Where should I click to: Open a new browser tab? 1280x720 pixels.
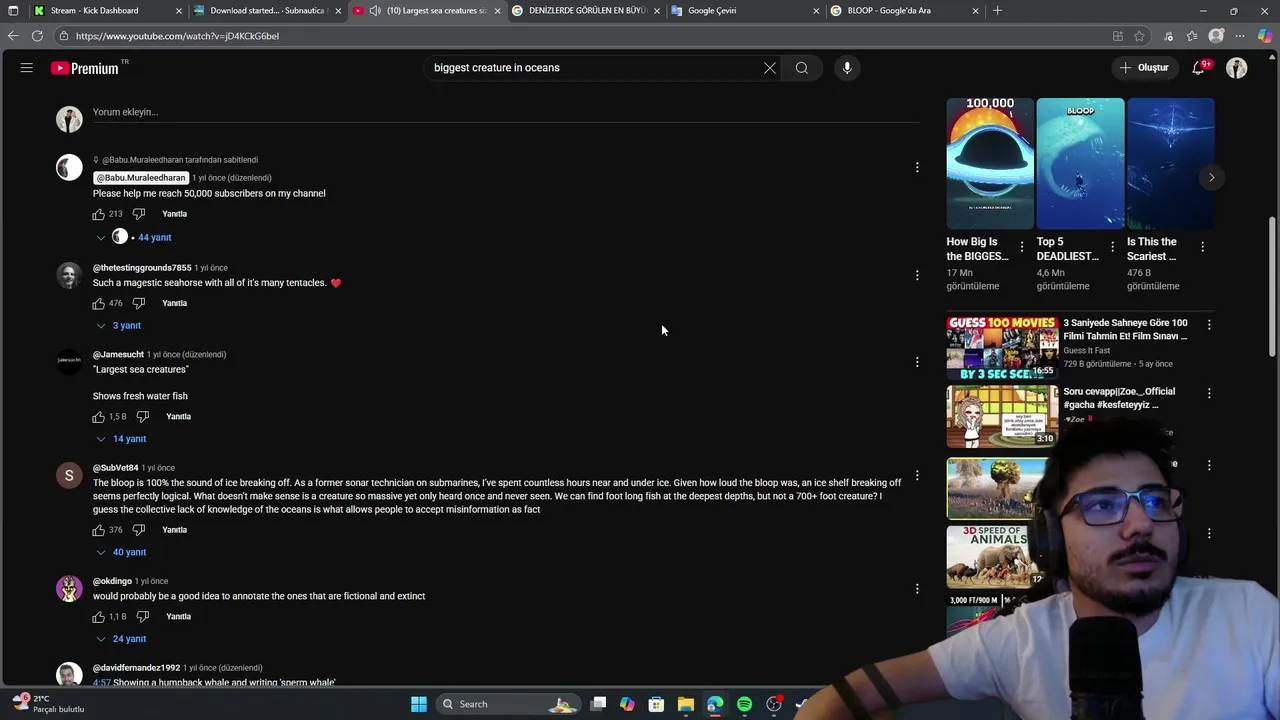[997, 11]
